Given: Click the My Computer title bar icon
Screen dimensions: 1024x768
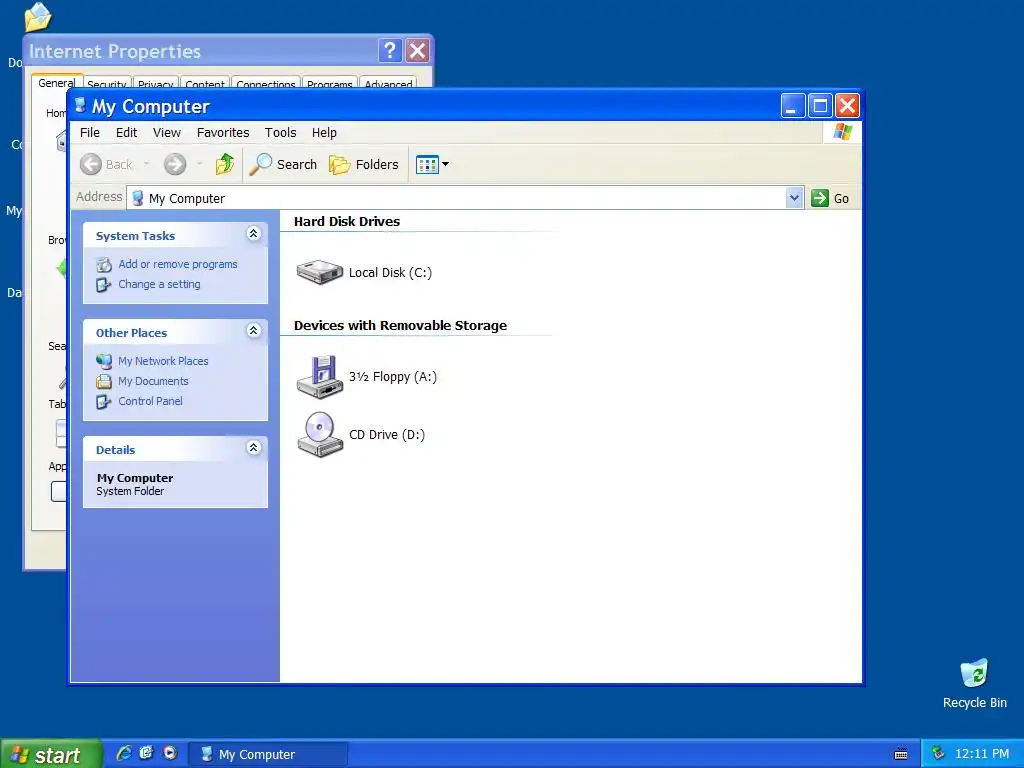Looking at the screenshot, I should 80,105.
